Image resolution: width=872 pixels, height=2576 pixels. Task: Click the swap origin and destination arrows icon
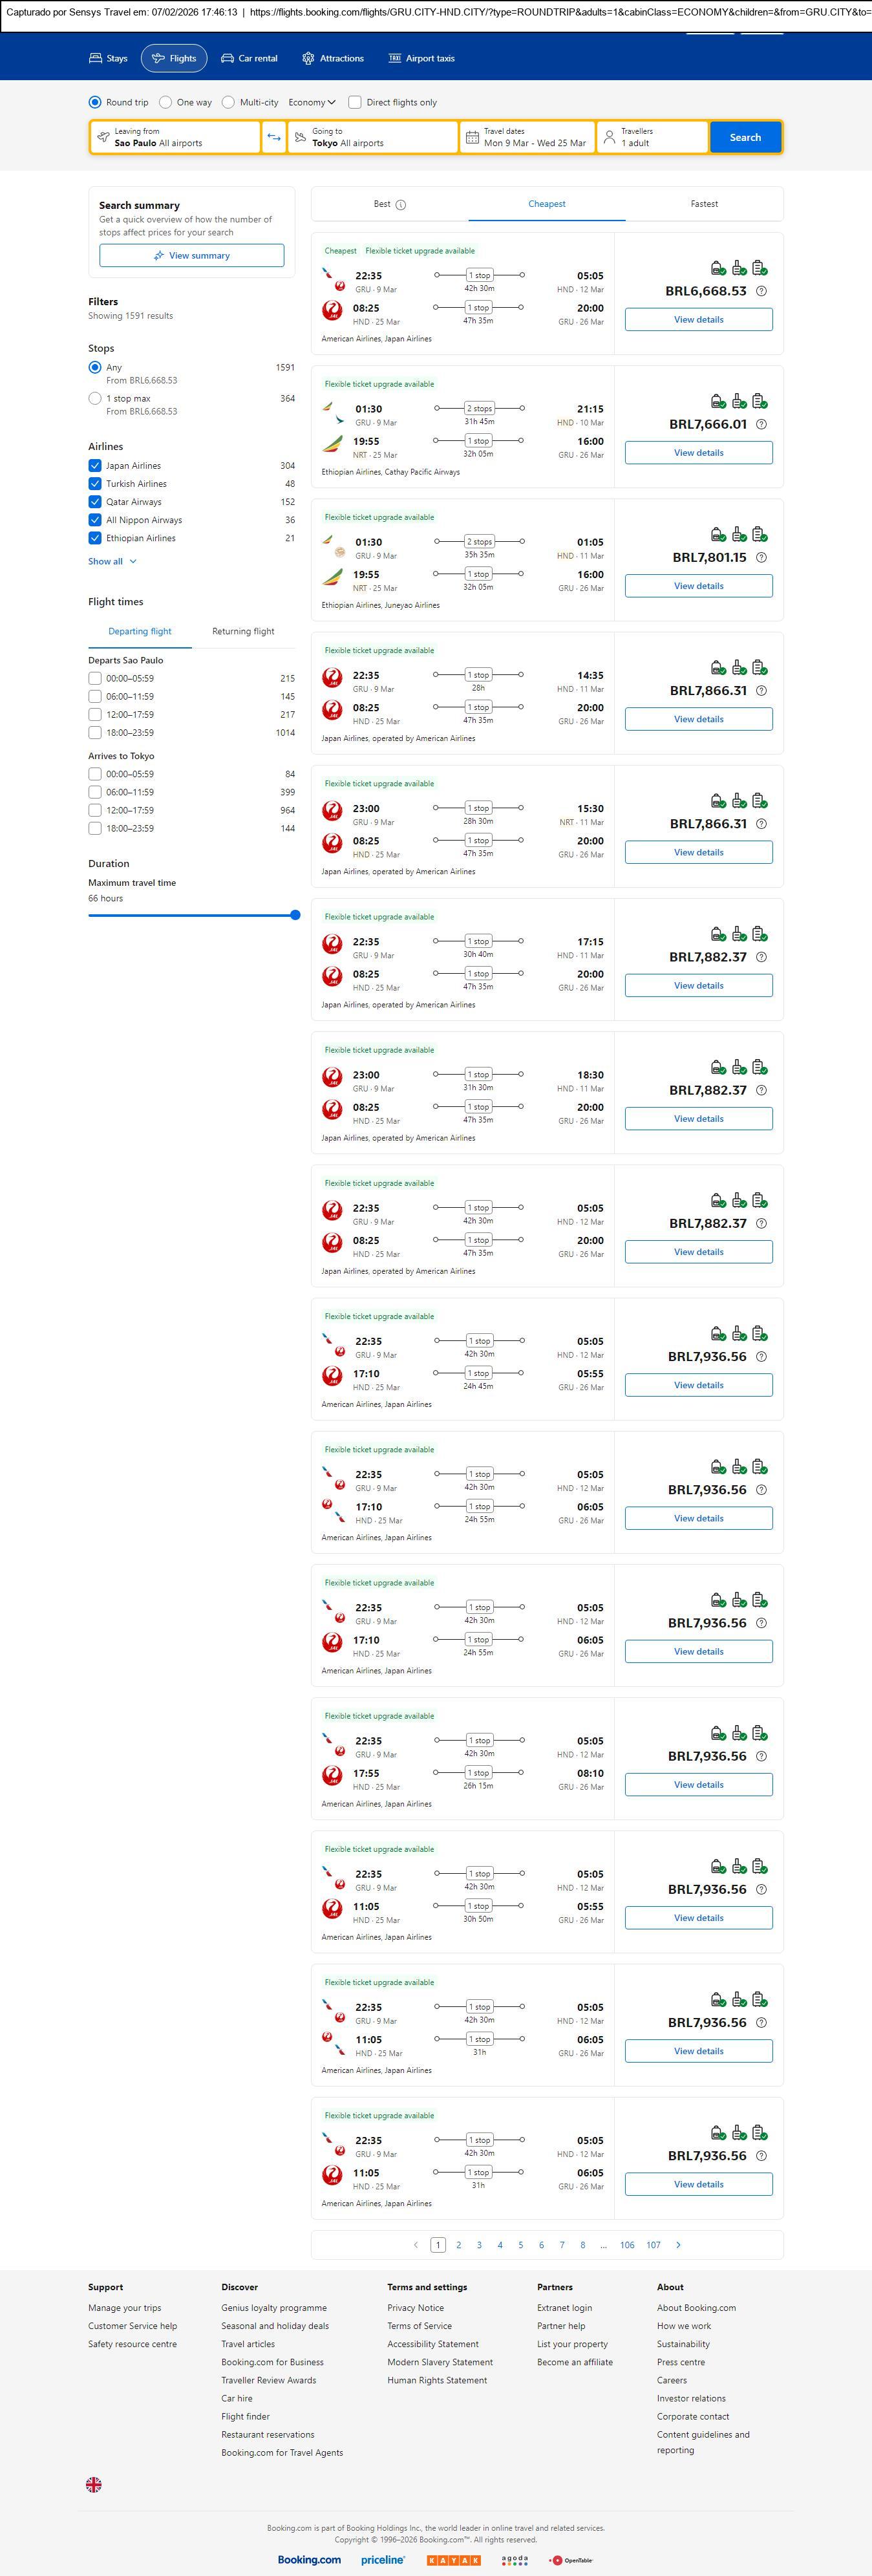click(273, 137)
